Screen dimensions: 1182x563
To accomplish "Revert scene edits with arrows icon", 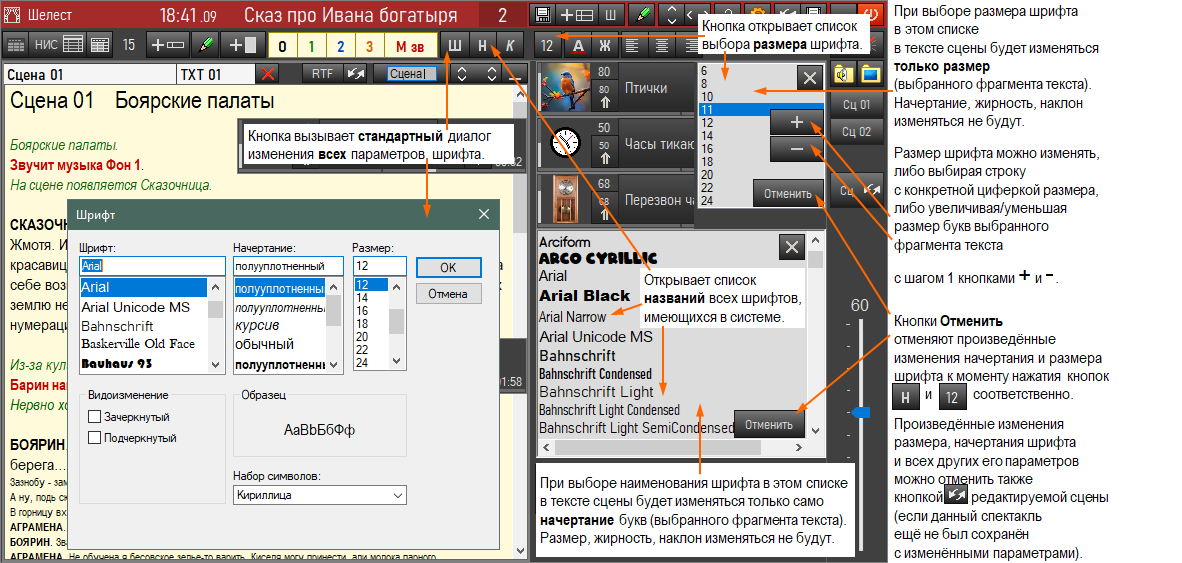I will tap(354, 74).
